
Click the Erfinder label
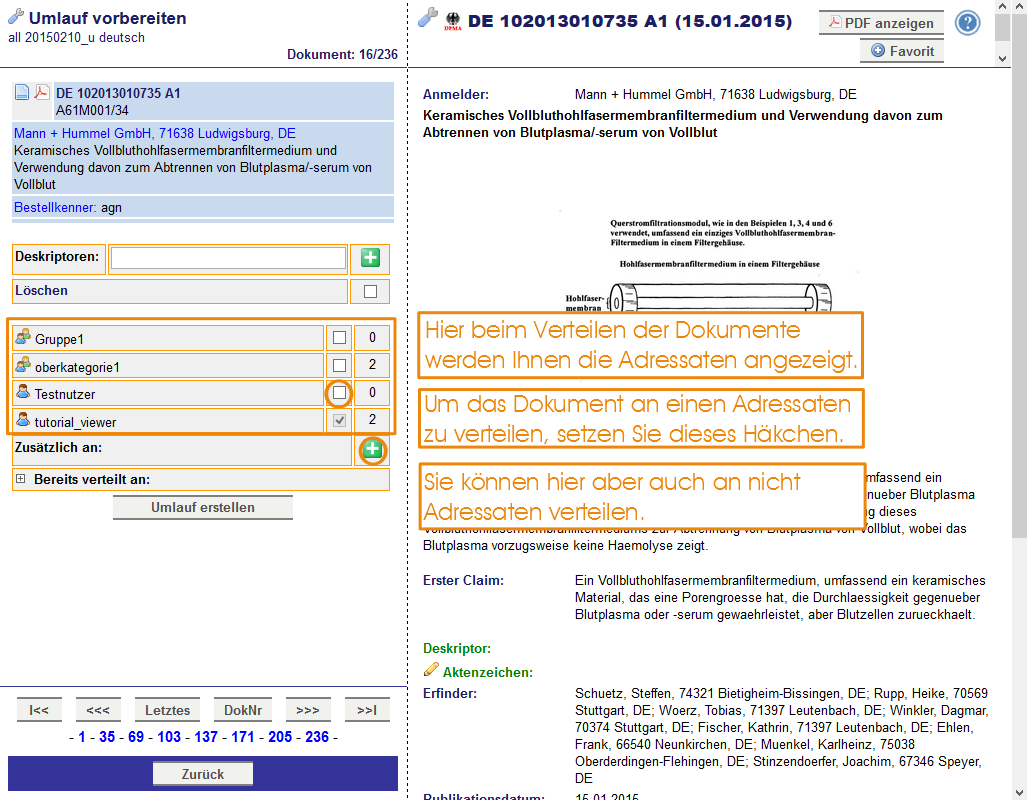(449, 693)
